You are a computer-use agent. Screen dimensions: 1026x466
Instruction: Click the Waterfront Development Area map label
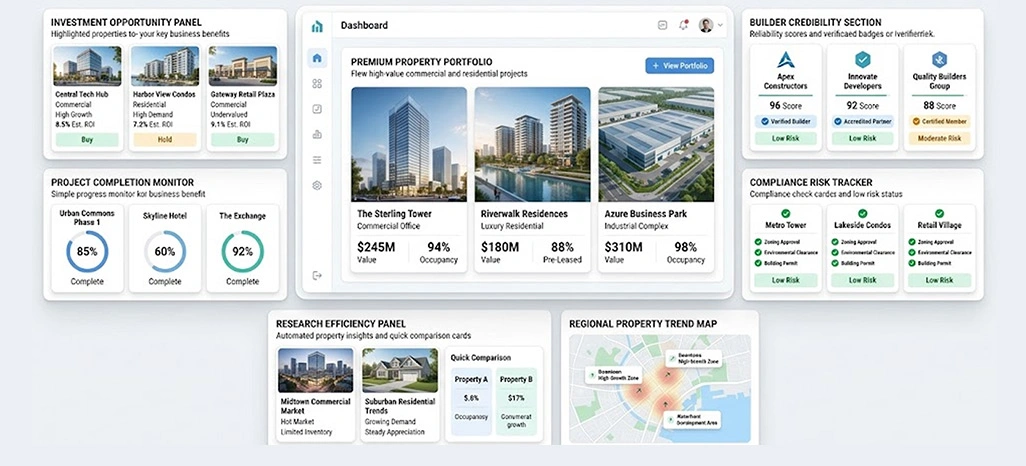(x=692, y=420)
